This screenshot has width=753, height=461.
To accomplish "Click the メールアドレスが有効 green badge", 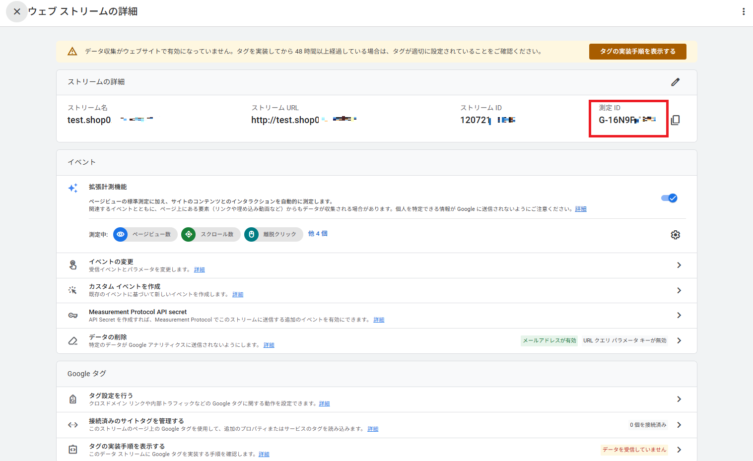I will point(549,340).
